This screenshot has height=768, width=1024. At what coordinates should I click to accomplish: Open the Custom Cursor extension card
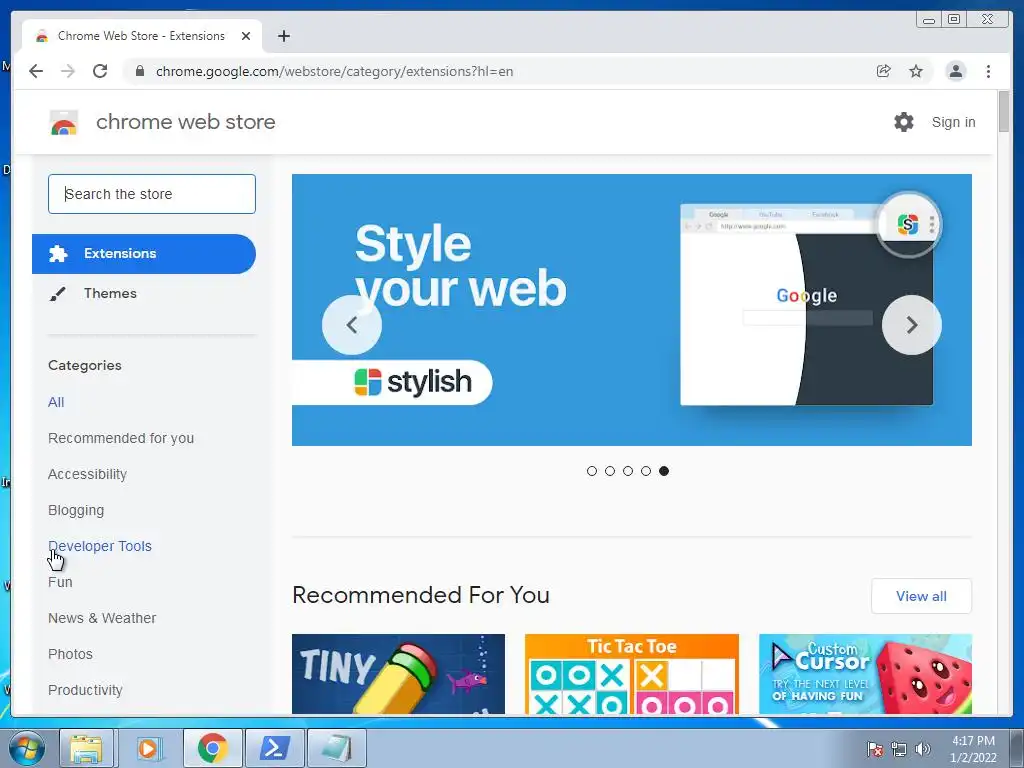(865, 674)
